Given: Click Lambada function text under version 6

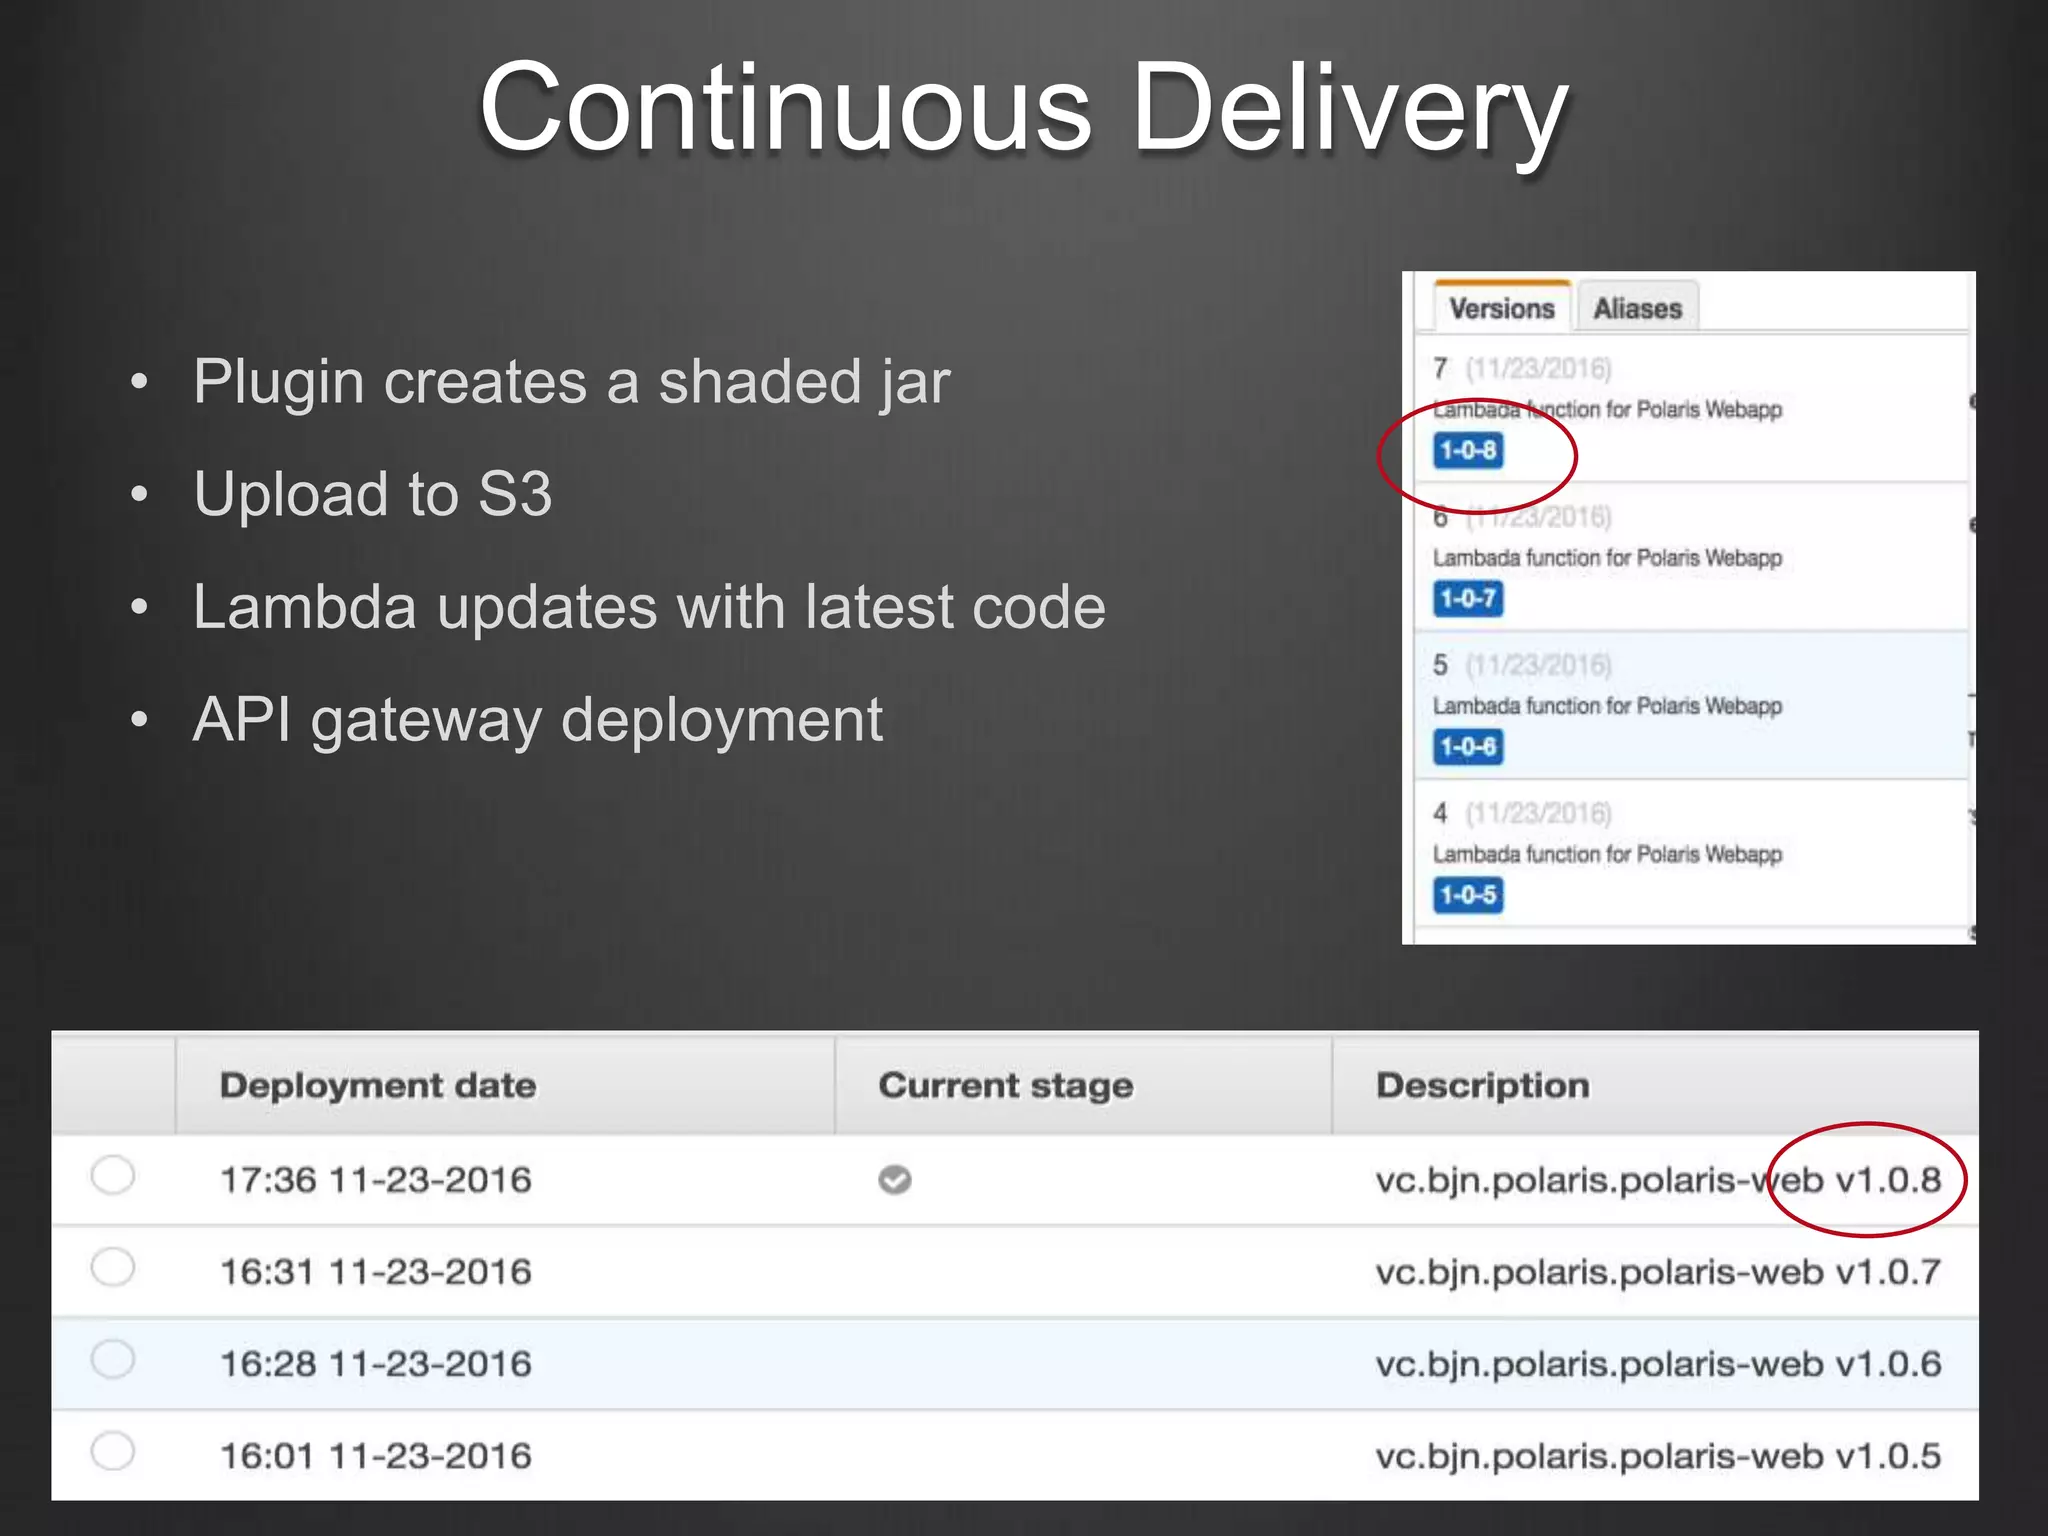Looking at the screenshot, I should pos(1607,558).
